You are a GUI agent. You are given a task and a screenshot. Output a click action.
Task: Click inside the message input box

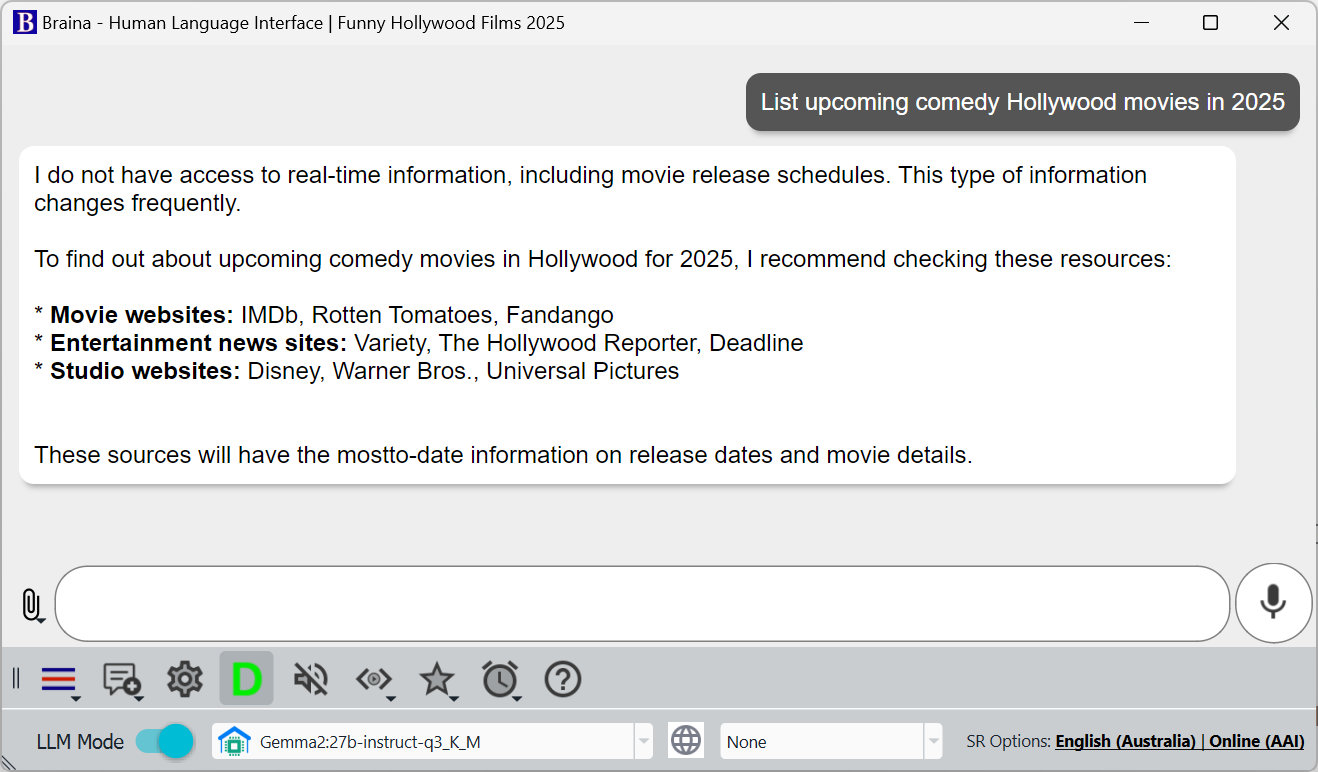click(x=642, y=604)
